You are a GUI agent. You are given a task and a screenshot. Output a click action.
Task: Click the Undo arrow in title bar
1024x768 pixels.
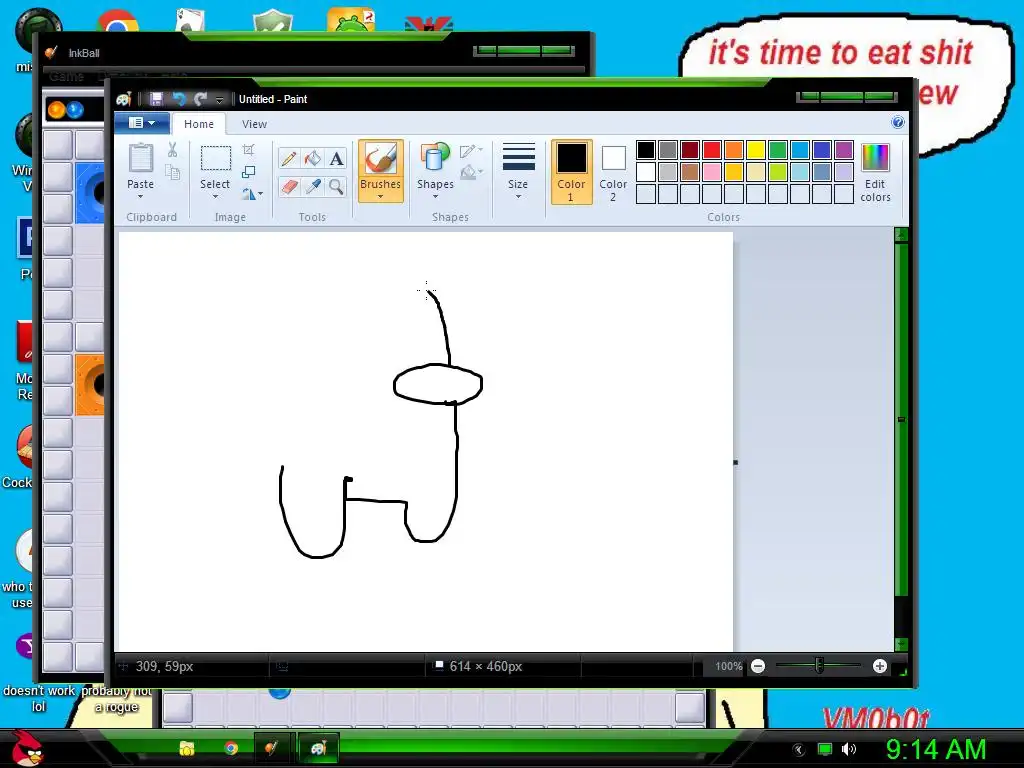coord(178,99)
